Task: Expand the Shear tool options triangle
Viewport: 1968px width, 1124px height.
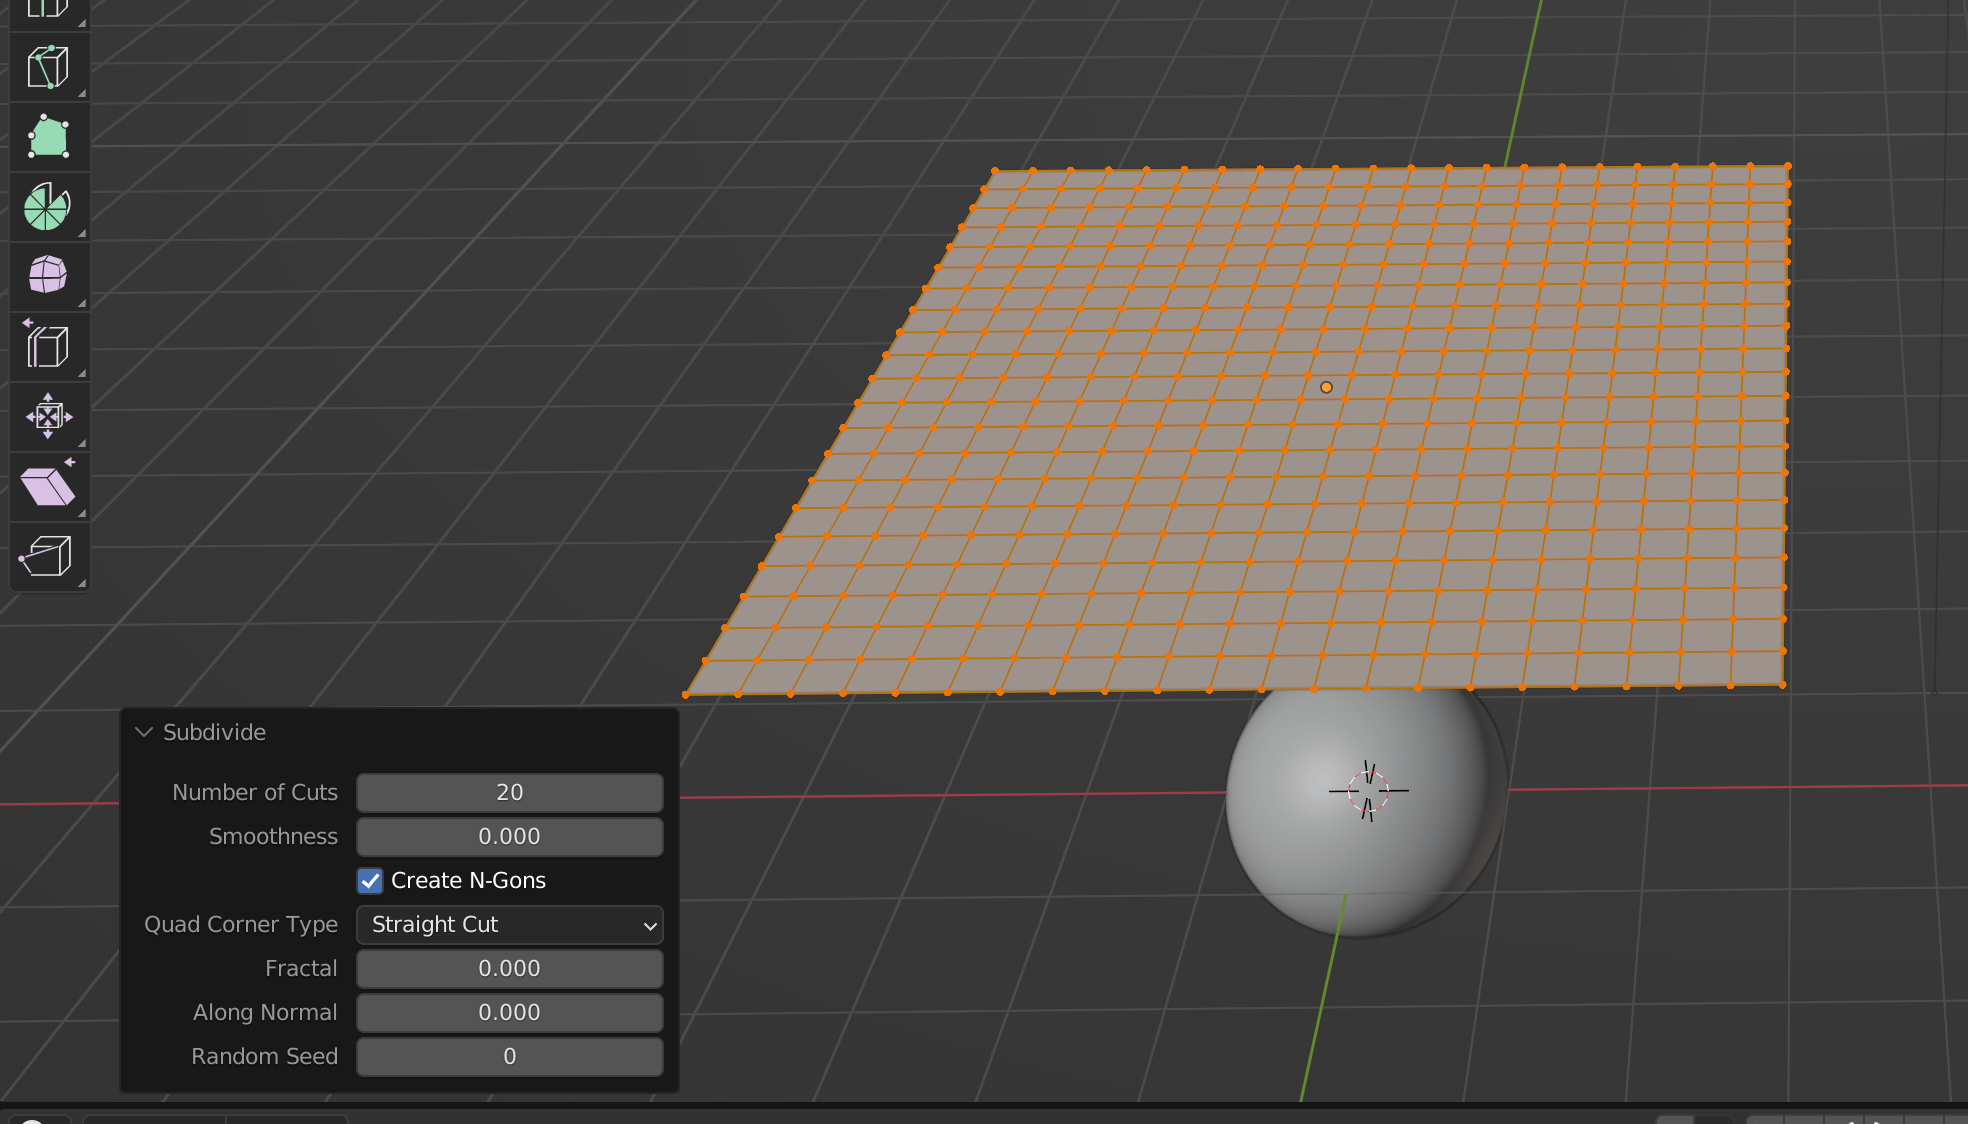Action: click(83, 512)
